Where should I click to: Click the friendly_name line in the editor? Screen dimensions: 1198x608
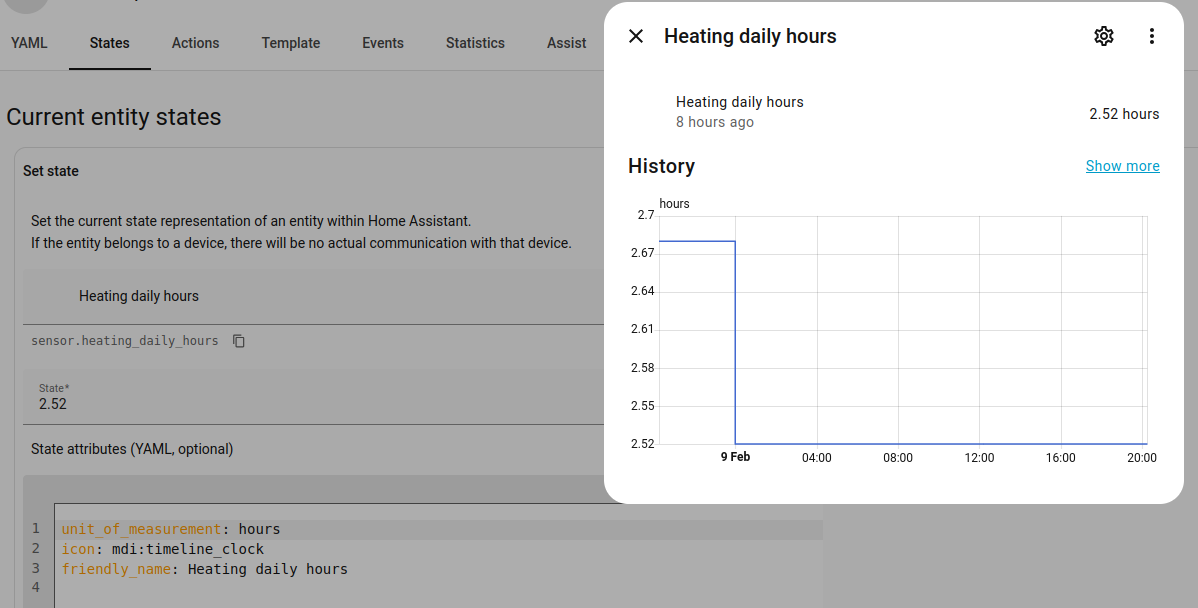[204, 569]
